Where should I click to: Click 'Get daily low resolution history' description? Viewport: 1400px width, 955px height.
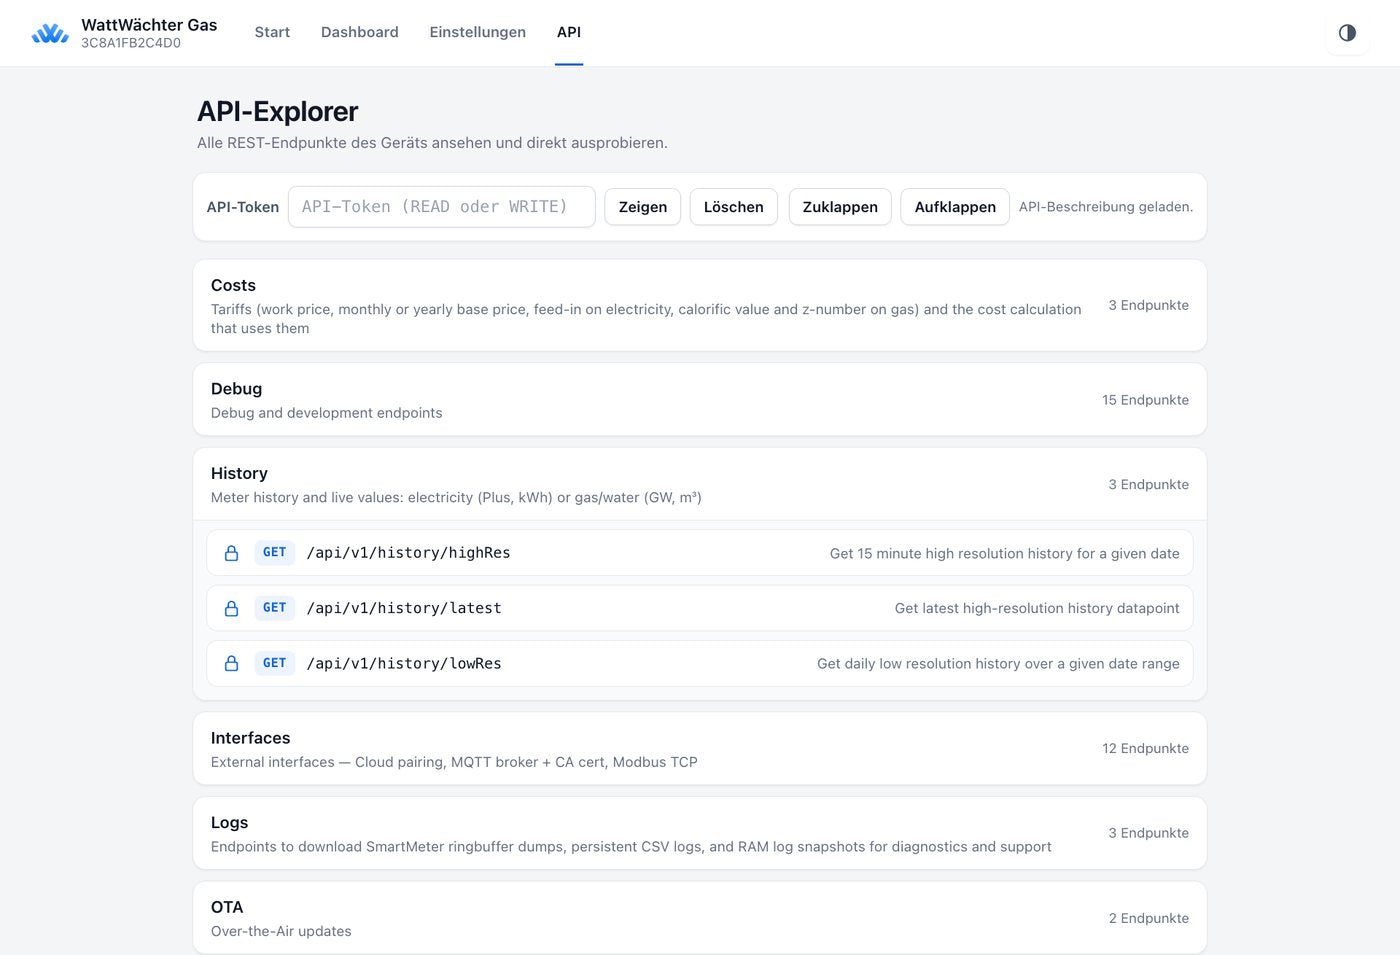pyautogui.click(x=998, y=663)
